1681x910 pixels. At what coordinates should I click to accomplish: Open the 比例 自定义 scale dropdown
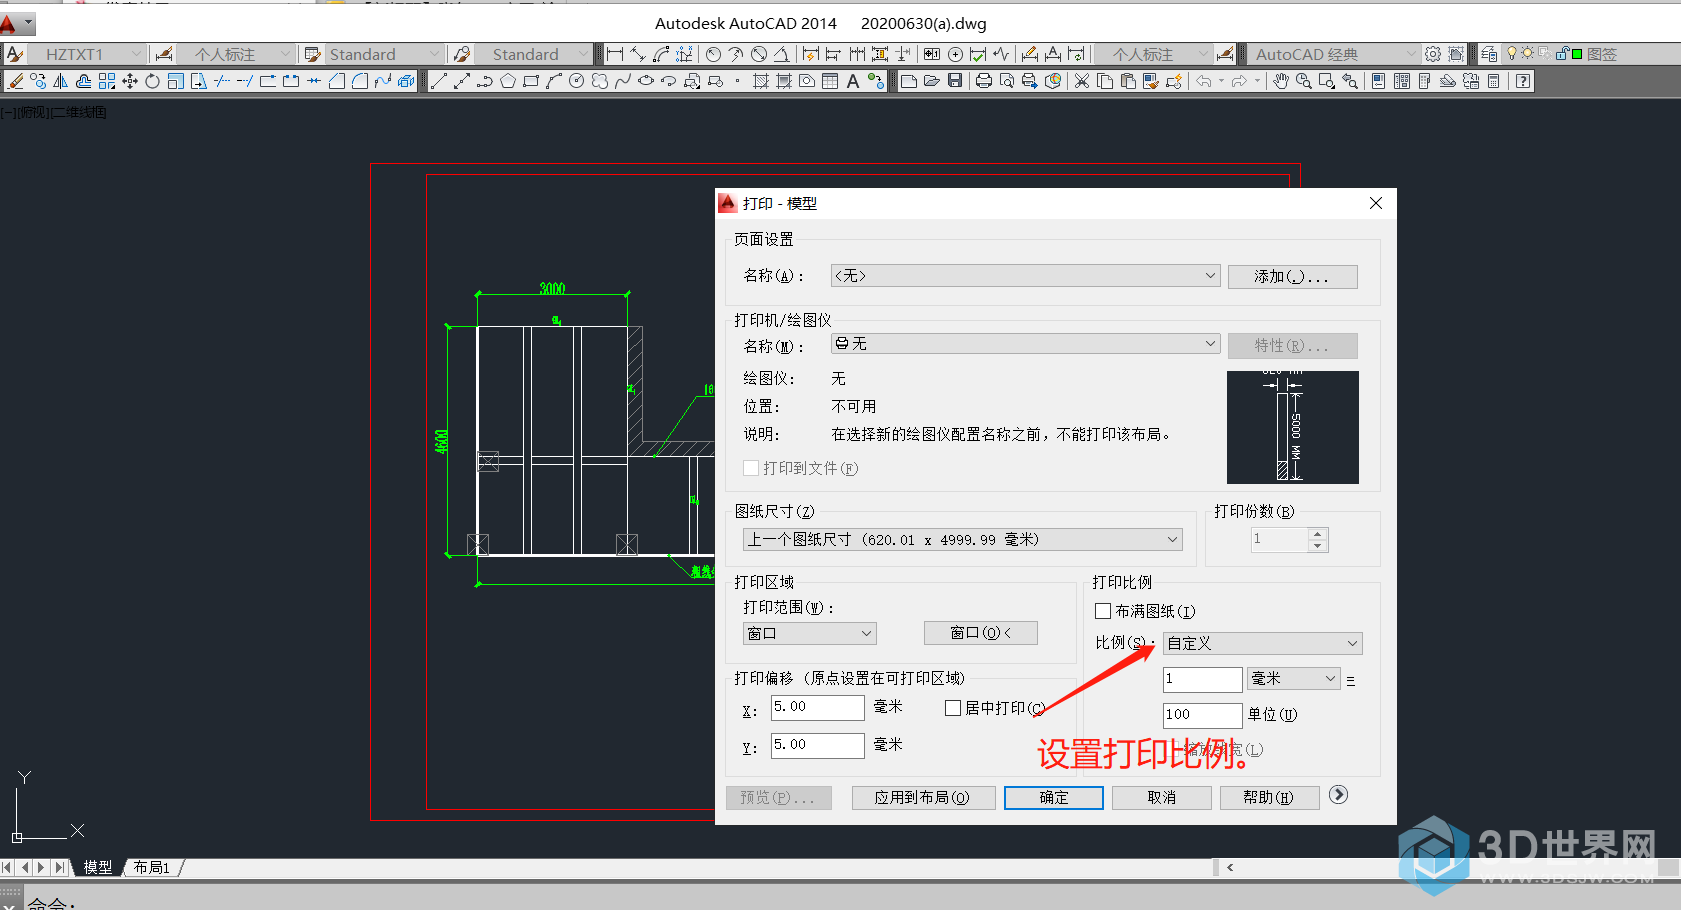[1262, 643]
